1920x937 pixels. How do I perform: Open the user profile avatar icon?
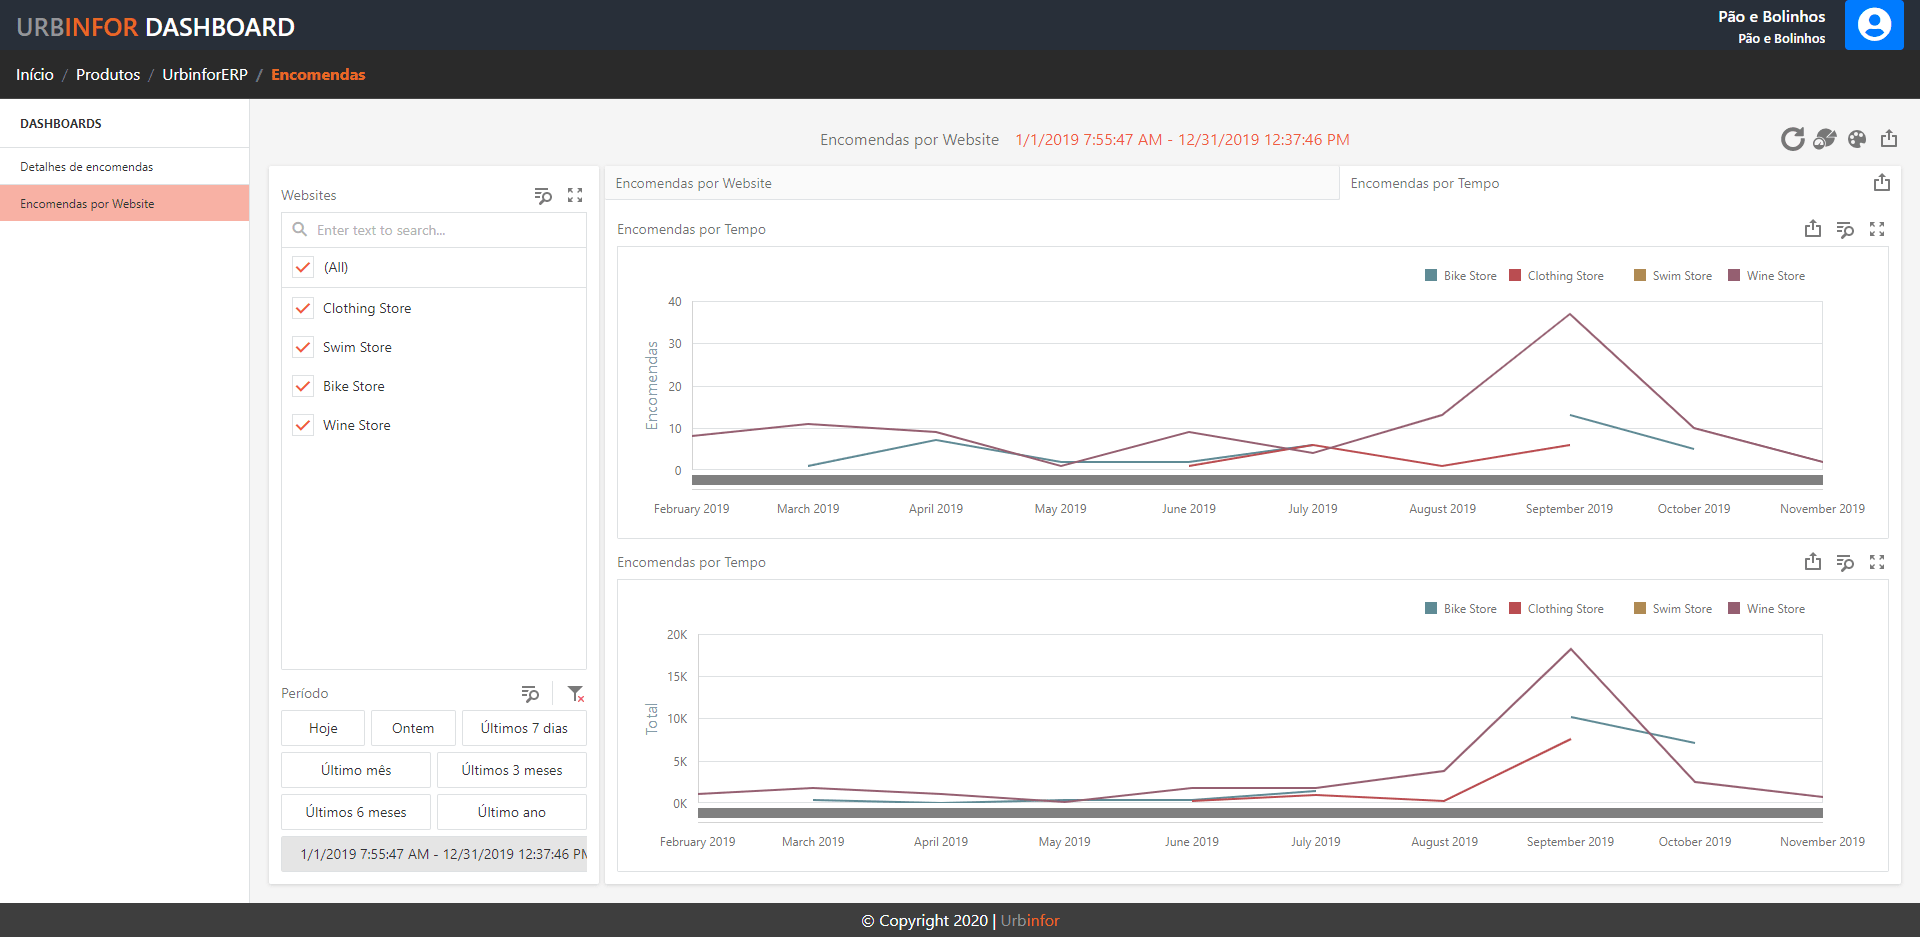(1874, 25)
